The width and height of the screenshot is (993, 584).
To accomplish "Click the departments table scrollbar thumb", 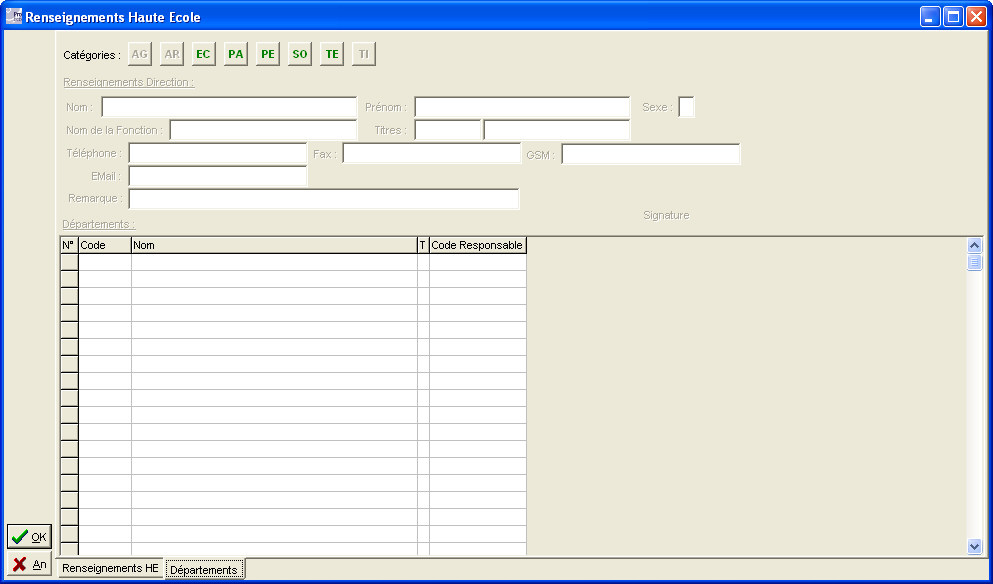I will (x=975, y=262).
